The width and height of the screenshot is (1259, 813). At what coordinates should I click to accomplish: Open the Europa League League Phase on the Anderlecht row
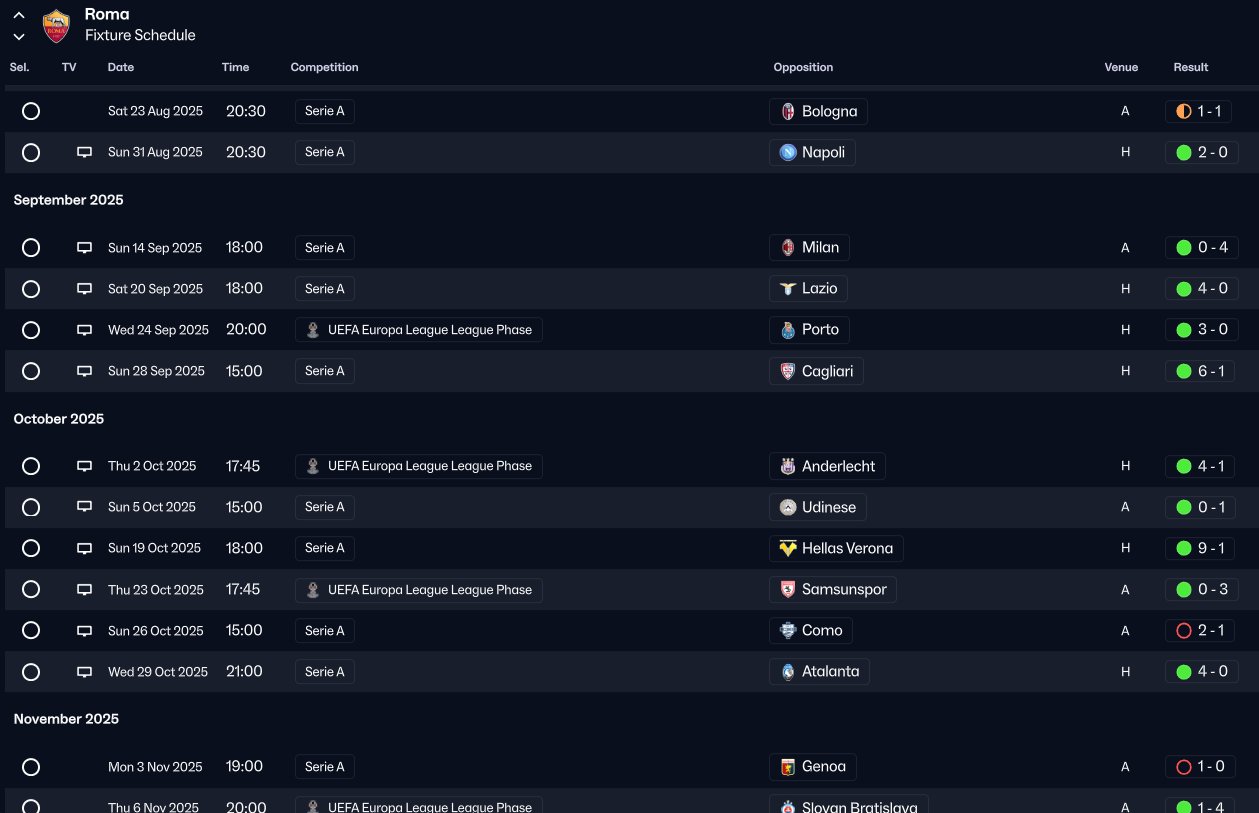coord(419,466)
